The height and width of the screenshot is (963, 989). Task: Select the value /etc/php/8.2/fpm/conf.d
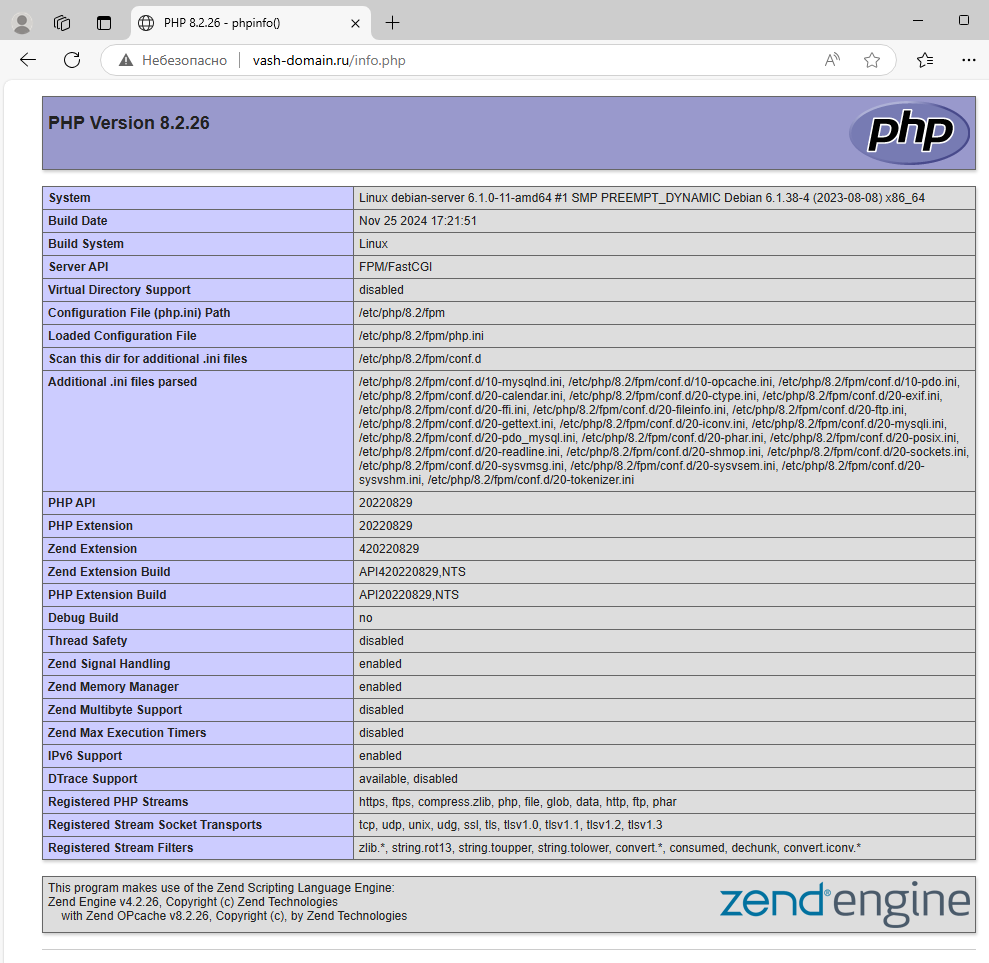click(x=420, y=359)
